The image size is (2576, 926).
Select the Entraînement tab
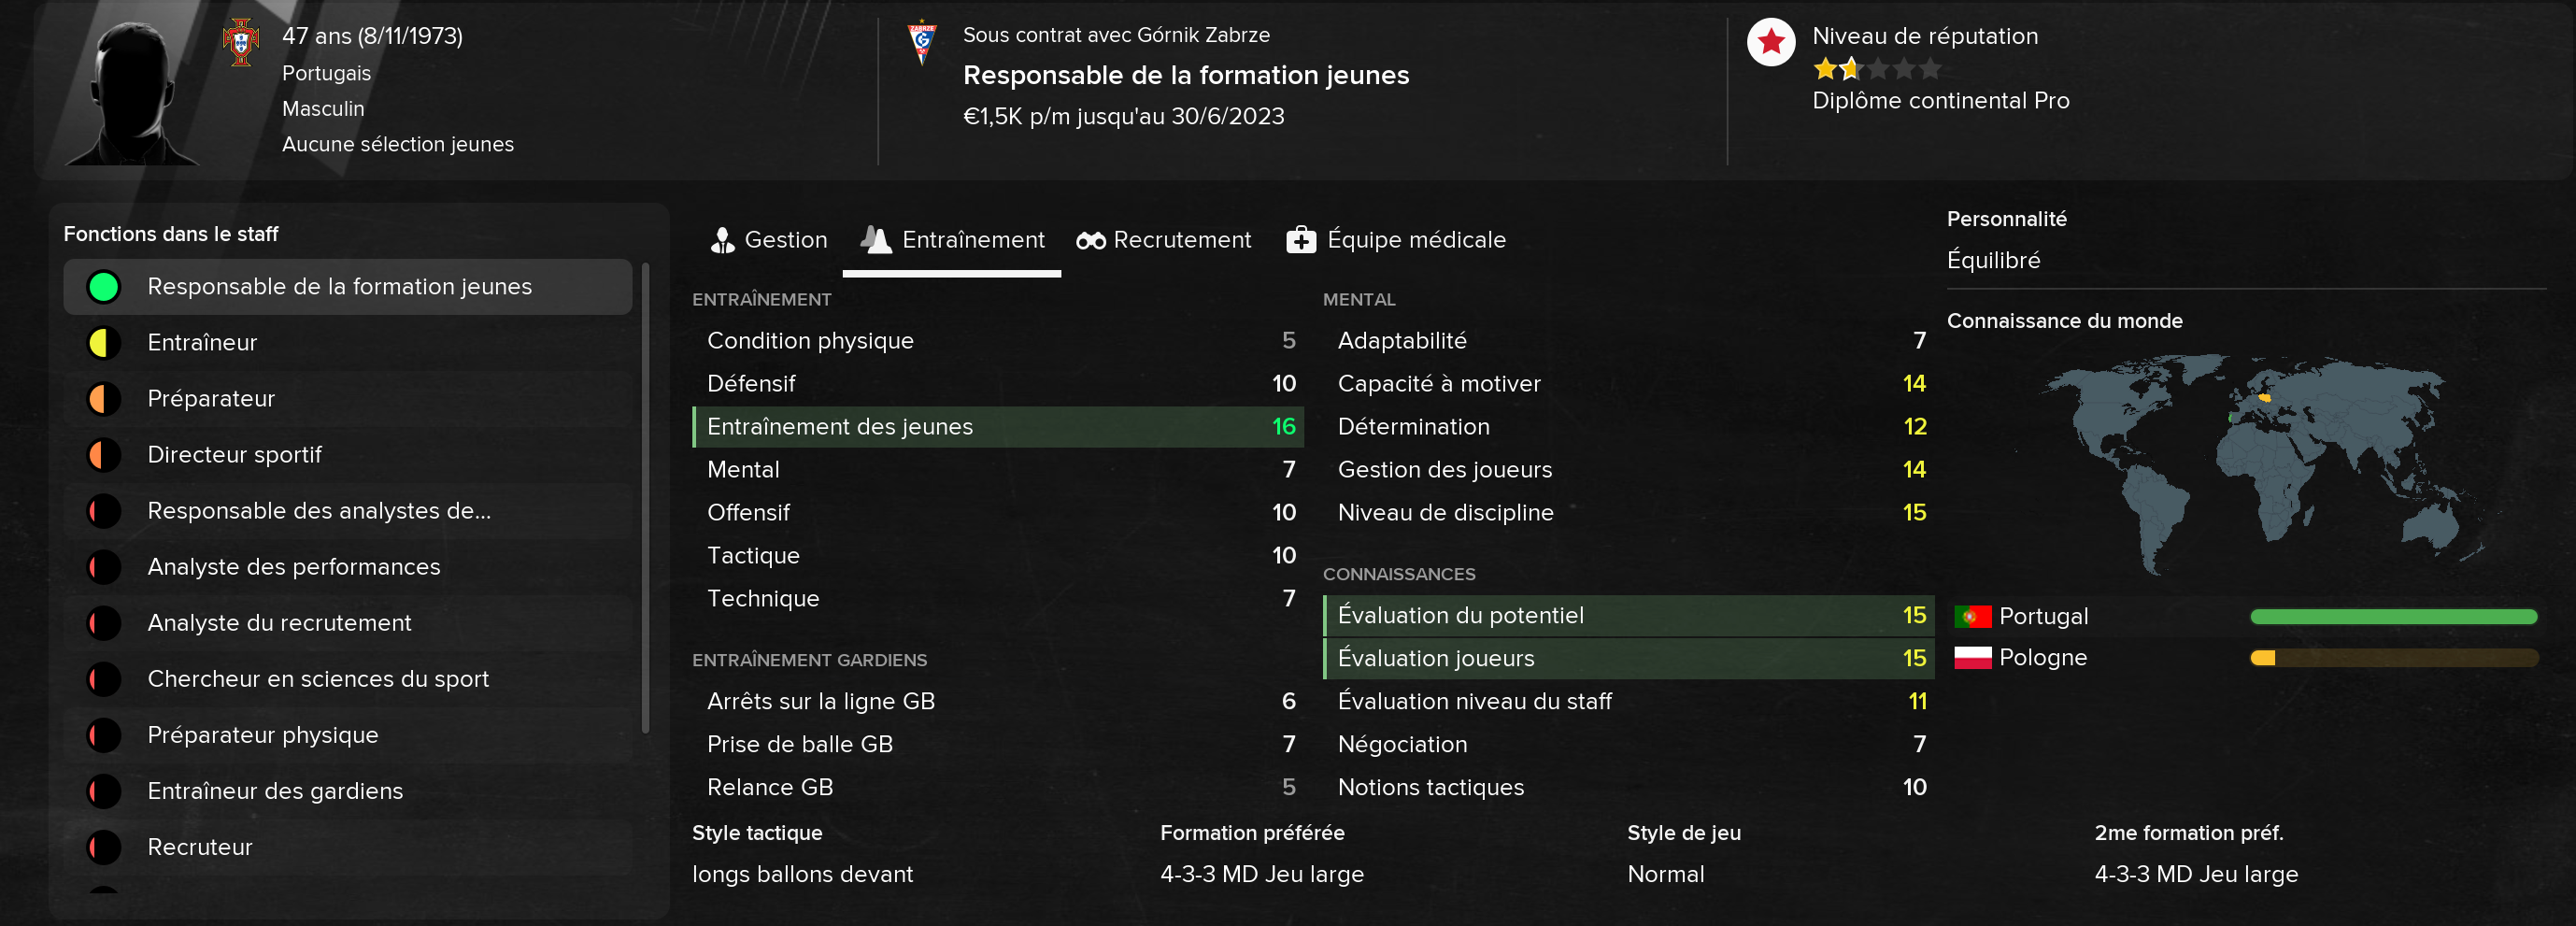[x=952, y=240]
